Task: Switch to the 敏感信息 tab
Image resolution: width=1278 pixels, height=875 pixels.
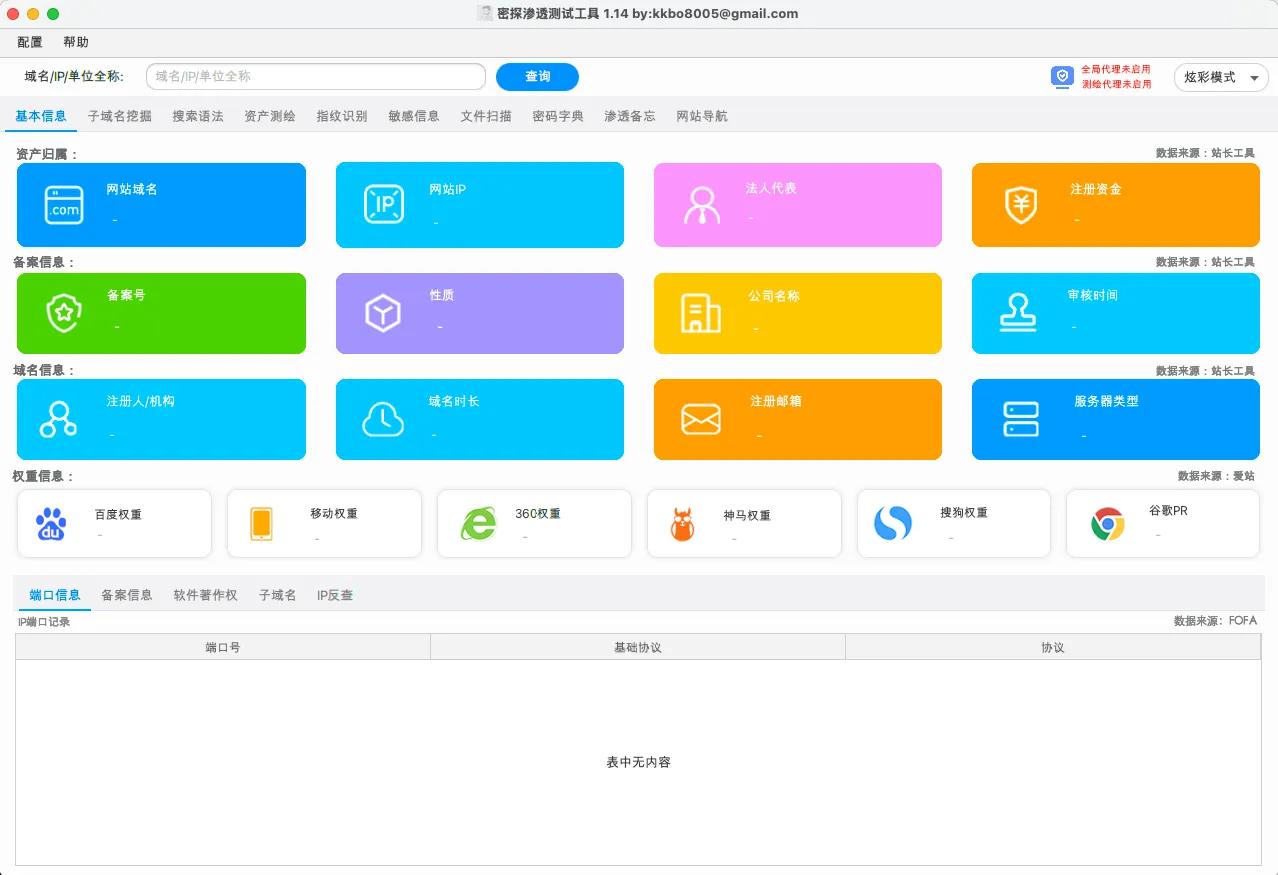Action: [414, 116]
